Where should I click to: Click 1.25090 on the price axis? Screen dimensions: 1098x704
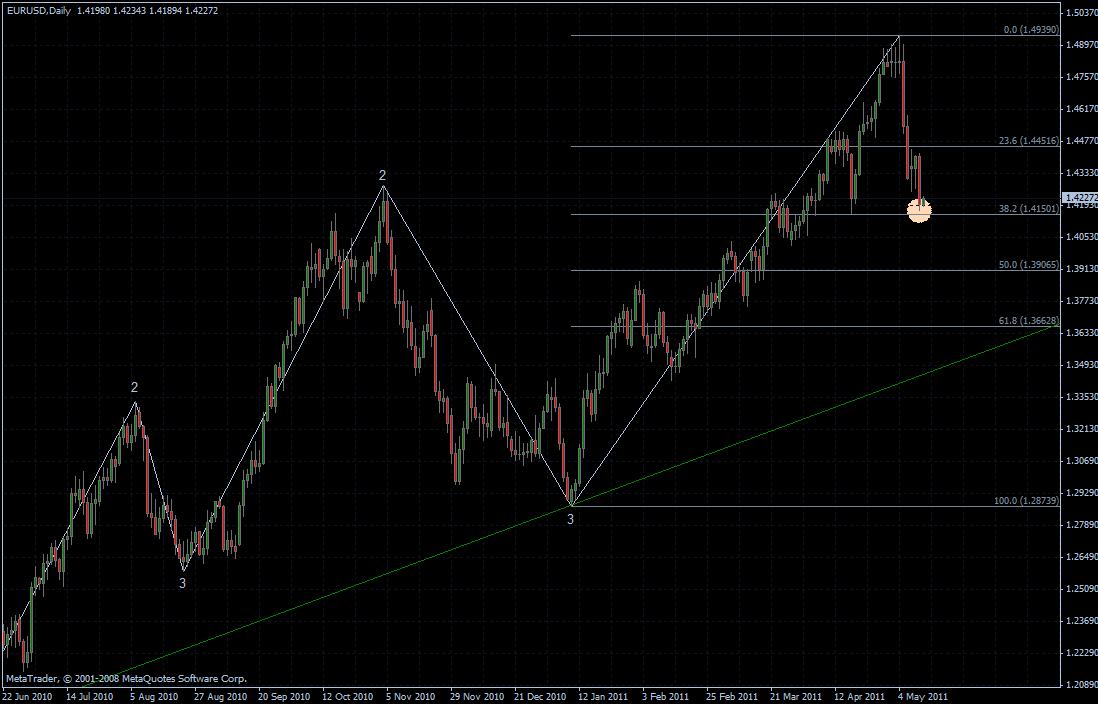pyautogui.click(x=1082, y=588)
